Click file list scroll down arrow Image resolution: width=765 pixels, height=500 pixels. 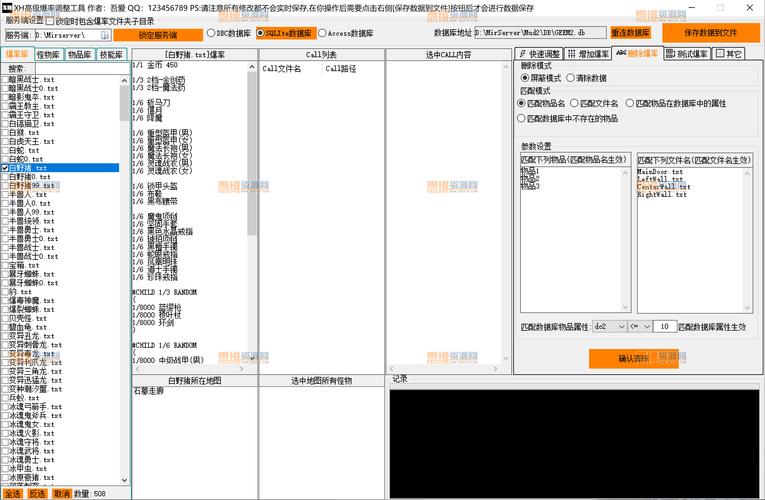point(124,480)
